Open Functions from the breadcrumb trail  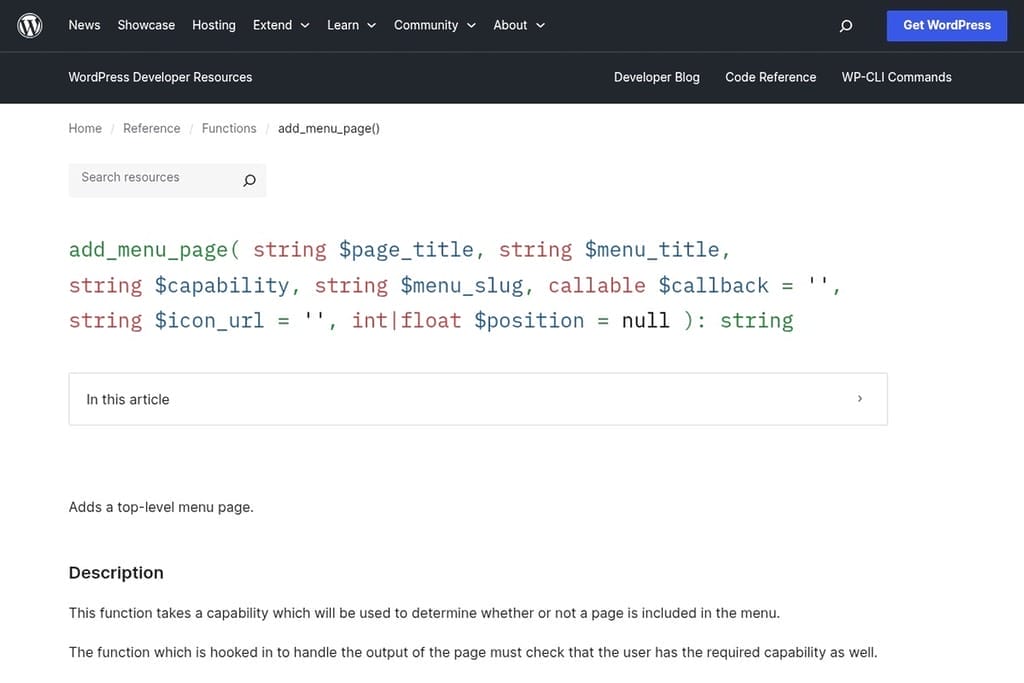[229, 128]
